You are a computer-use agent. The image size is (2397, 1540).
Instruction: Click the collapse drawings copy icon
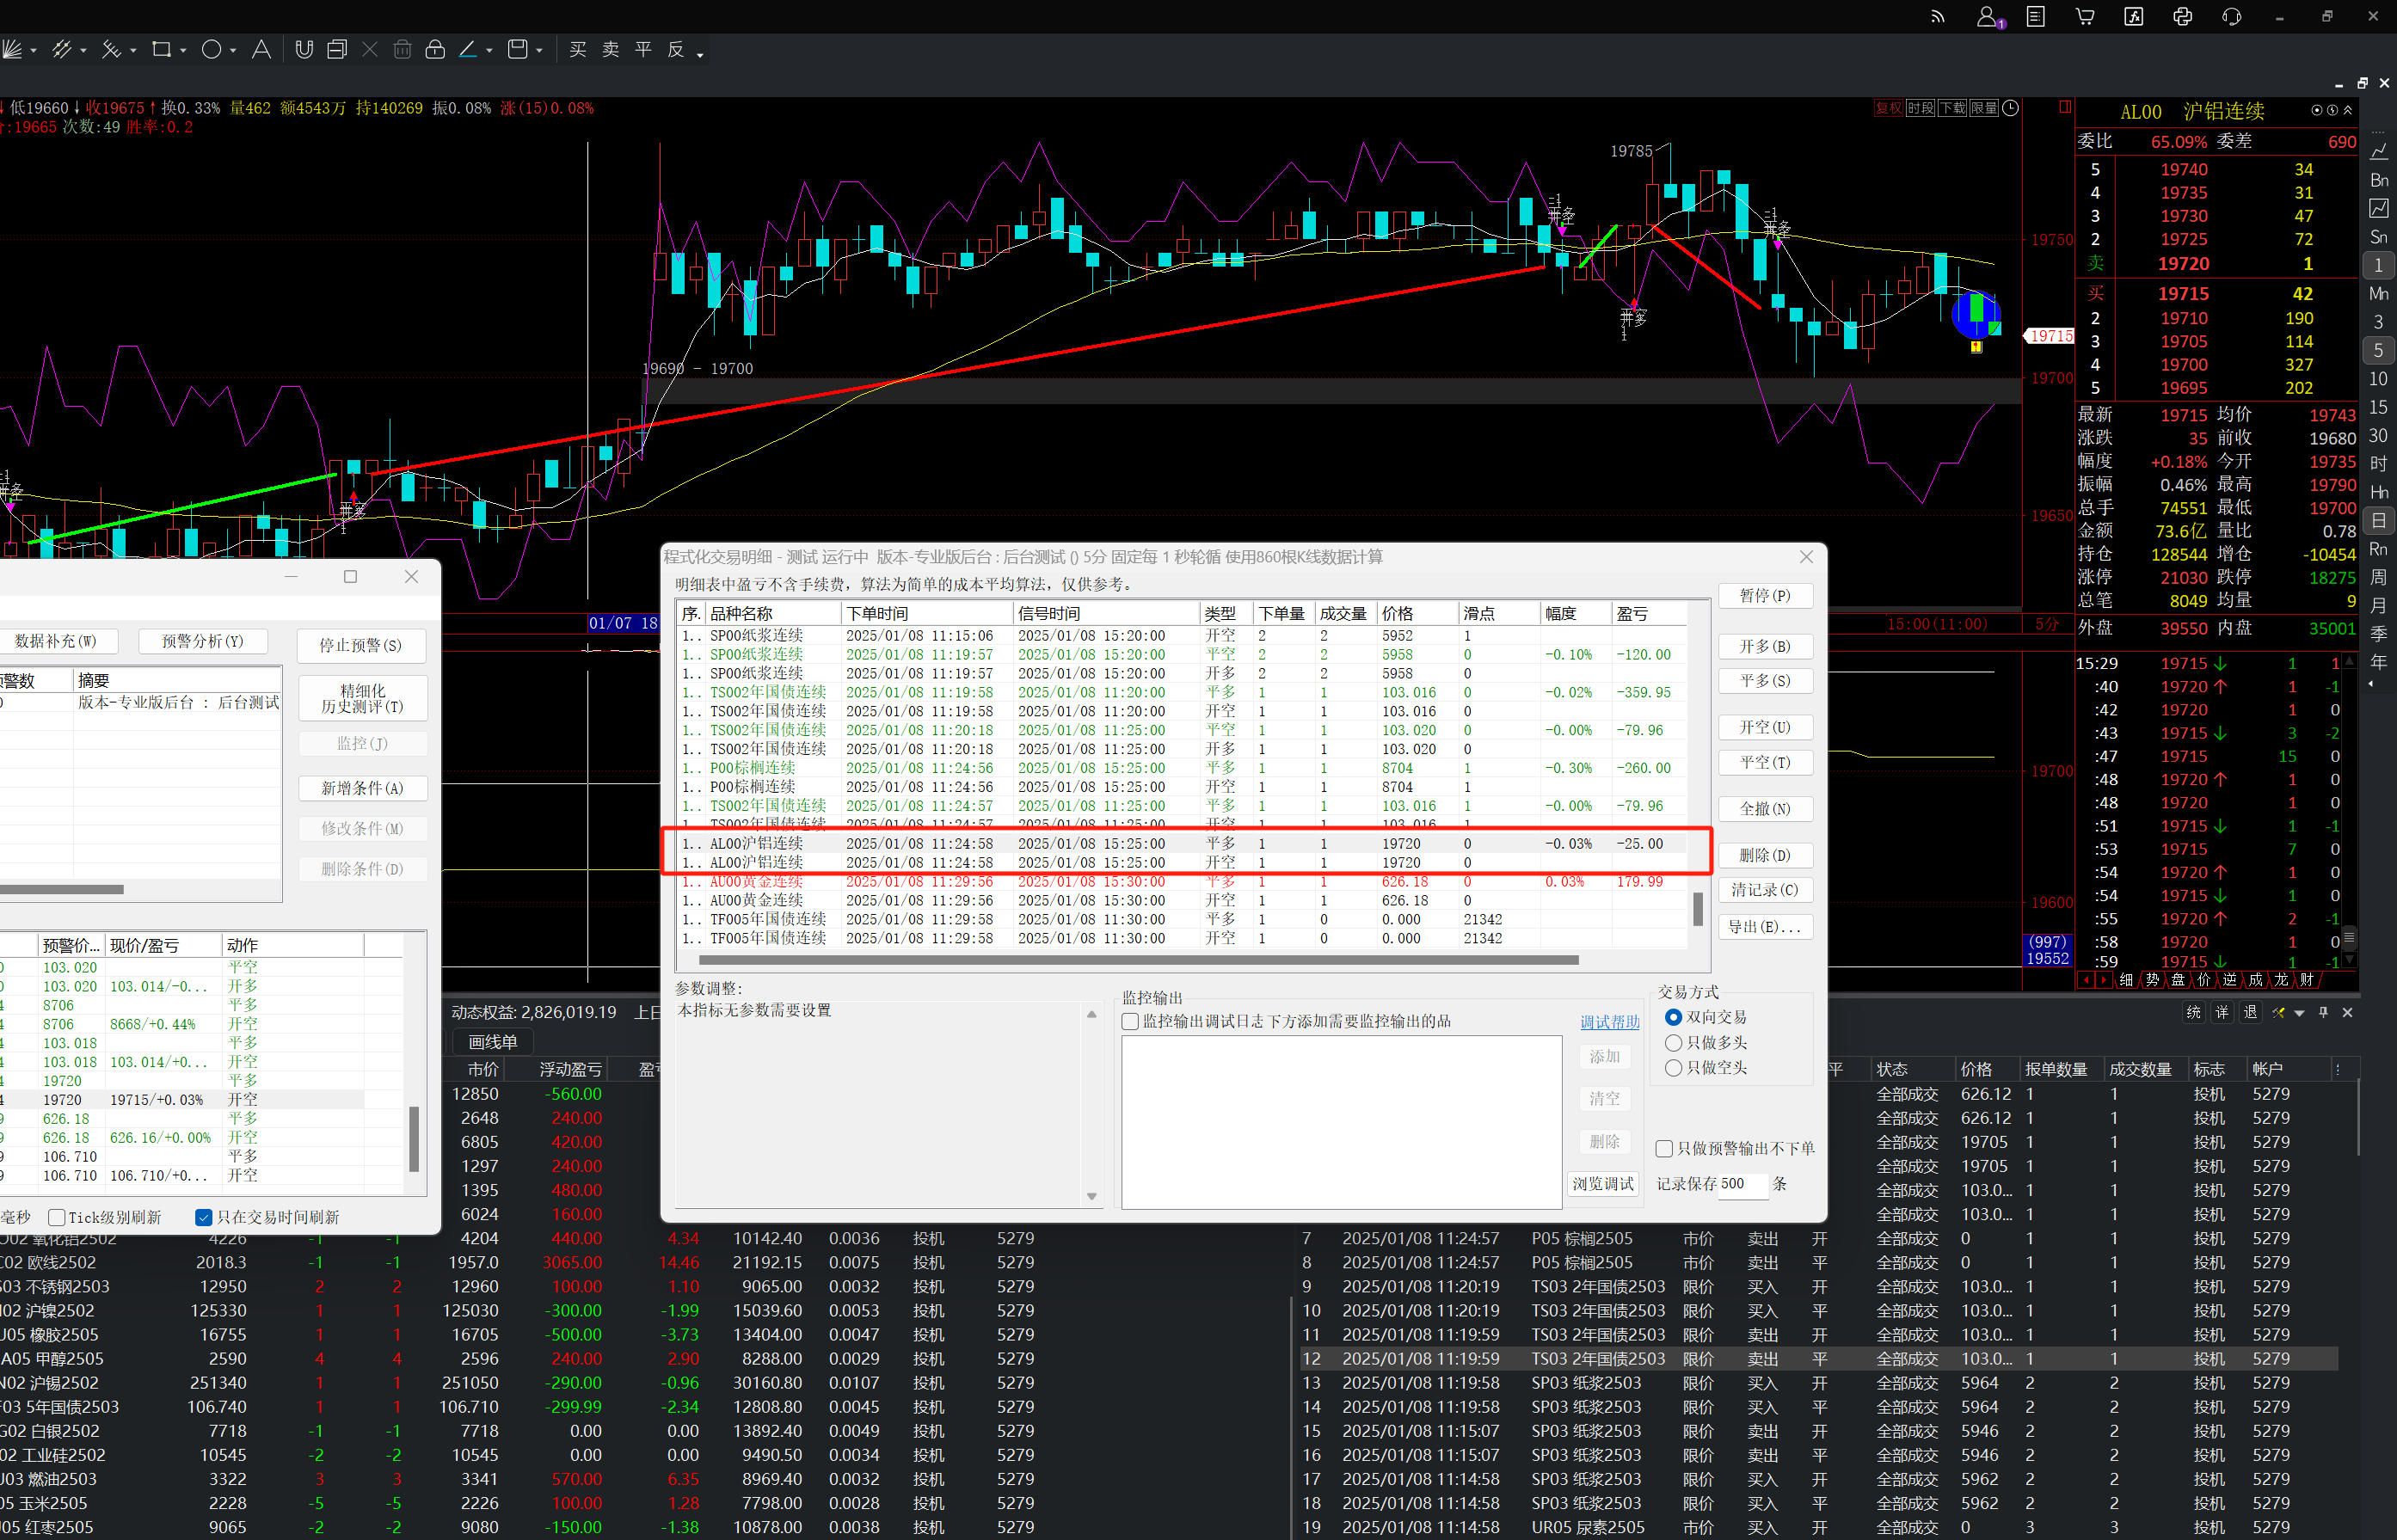point(337,49)
